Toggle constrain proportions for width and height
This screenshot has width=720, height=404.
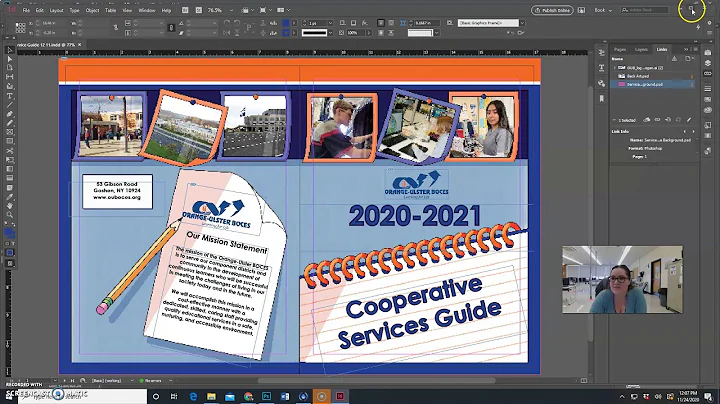(116, 28)
